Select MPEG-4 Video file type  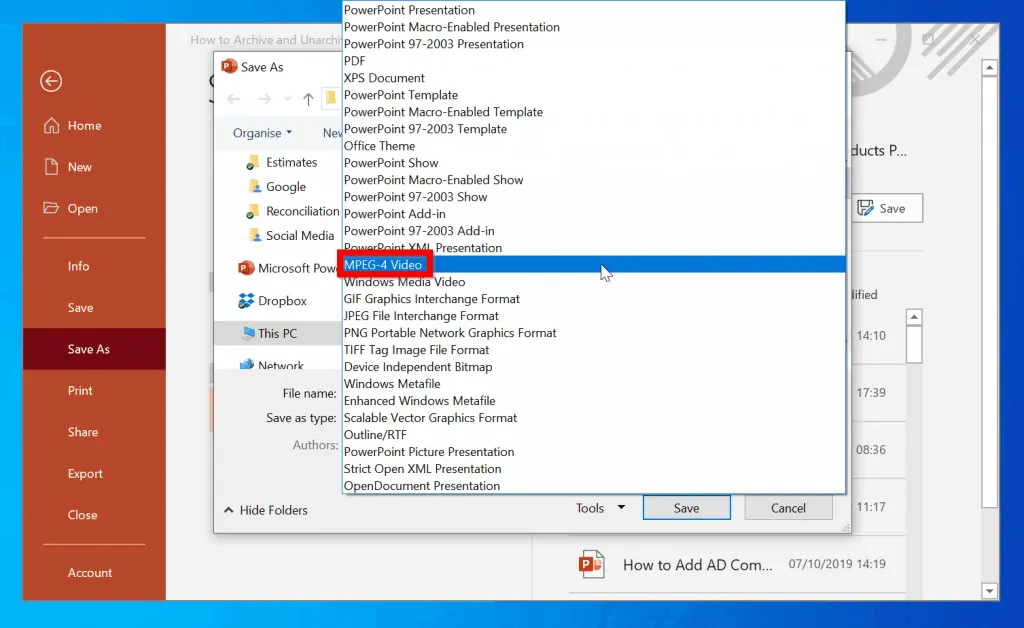coord(594,264)
